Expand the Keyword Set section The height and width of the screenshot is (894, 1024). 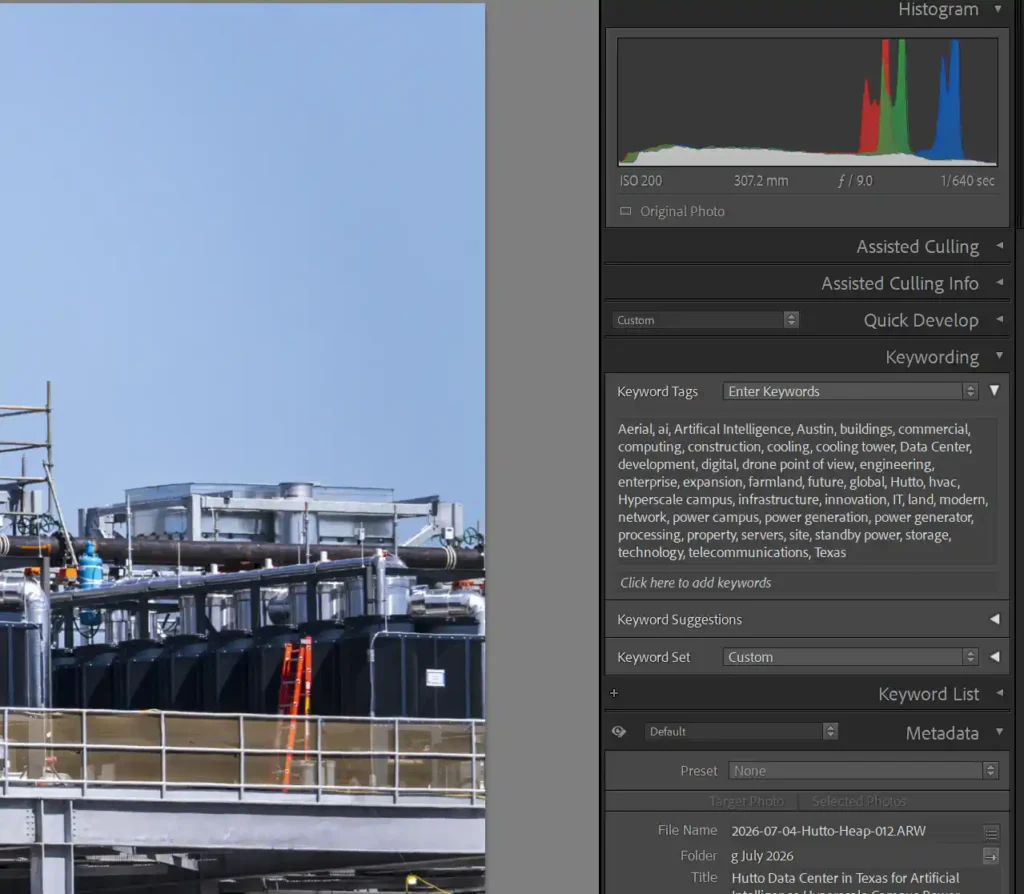click(x=994, y=657)
